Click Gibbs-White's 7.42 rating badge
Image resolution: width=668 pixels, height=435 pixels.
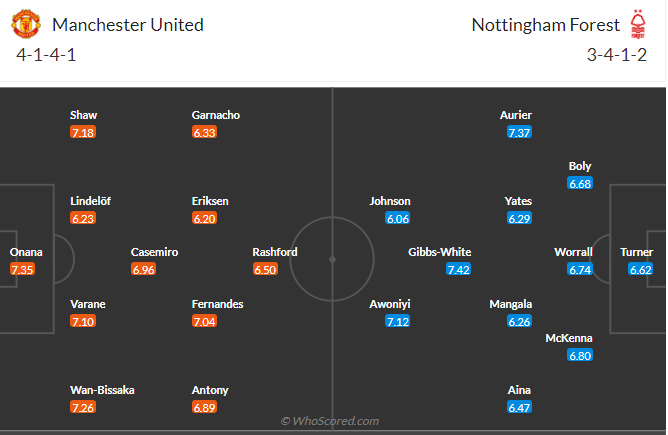coord(459,269)
